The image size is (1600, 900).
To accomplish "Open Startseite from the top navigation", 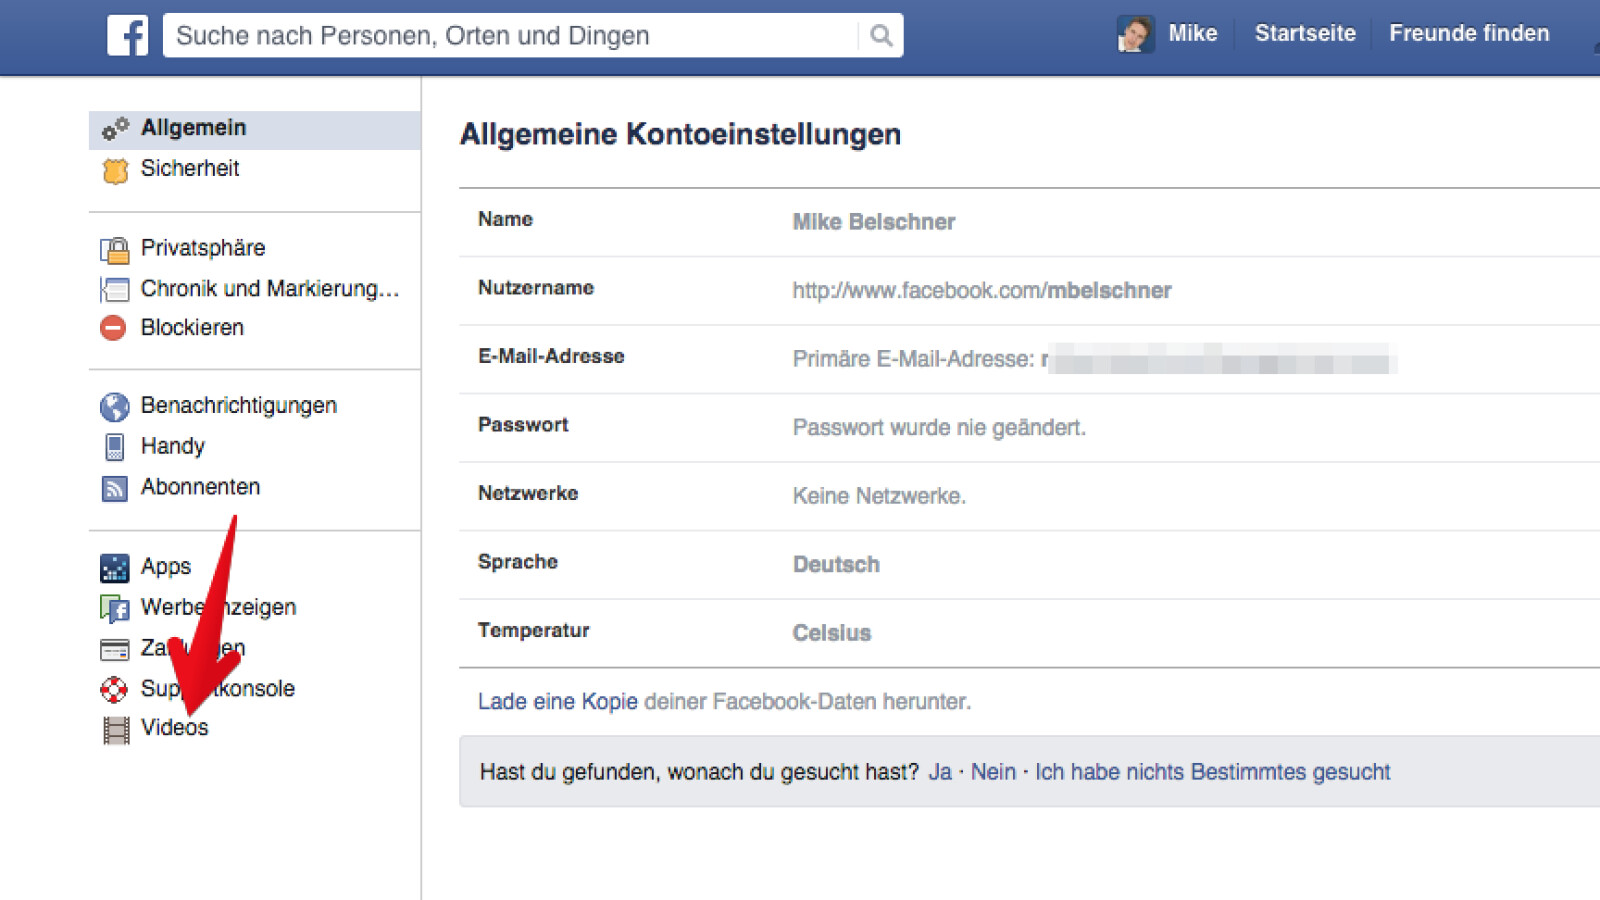I will point(1305,33).
